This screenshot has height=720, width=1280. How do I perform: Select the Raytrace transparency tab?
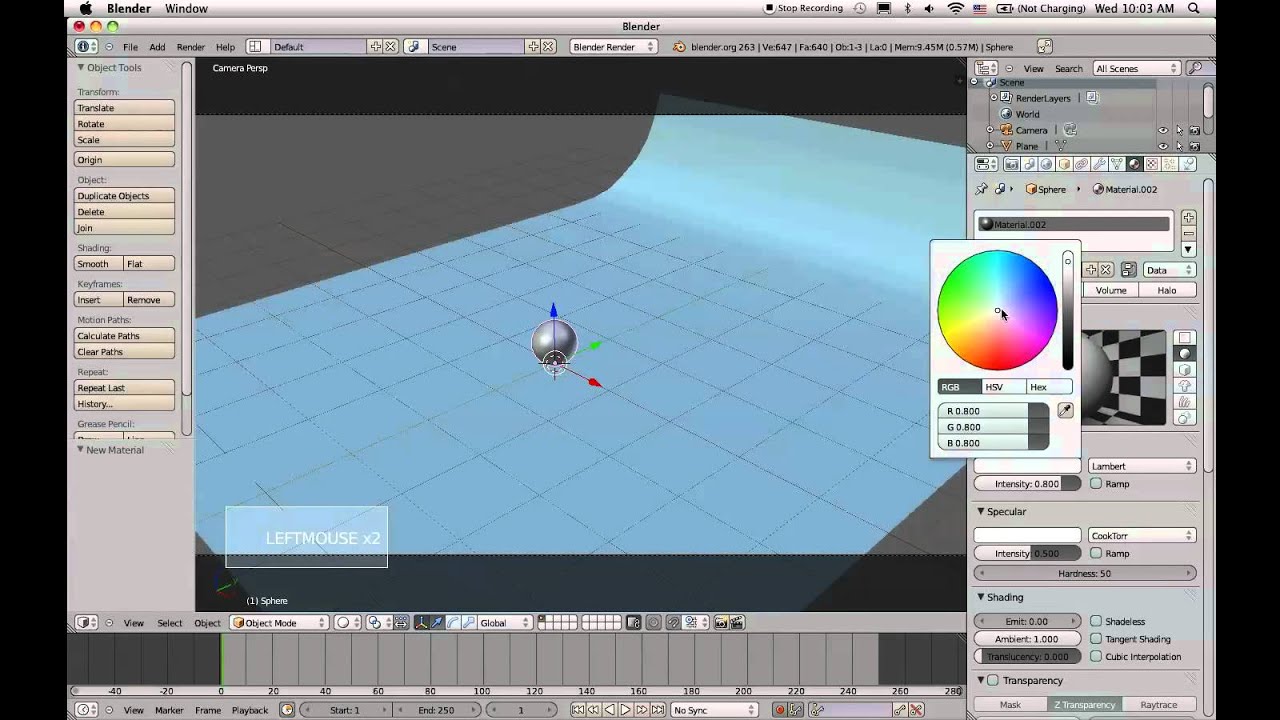click(x=1158, y=705)
